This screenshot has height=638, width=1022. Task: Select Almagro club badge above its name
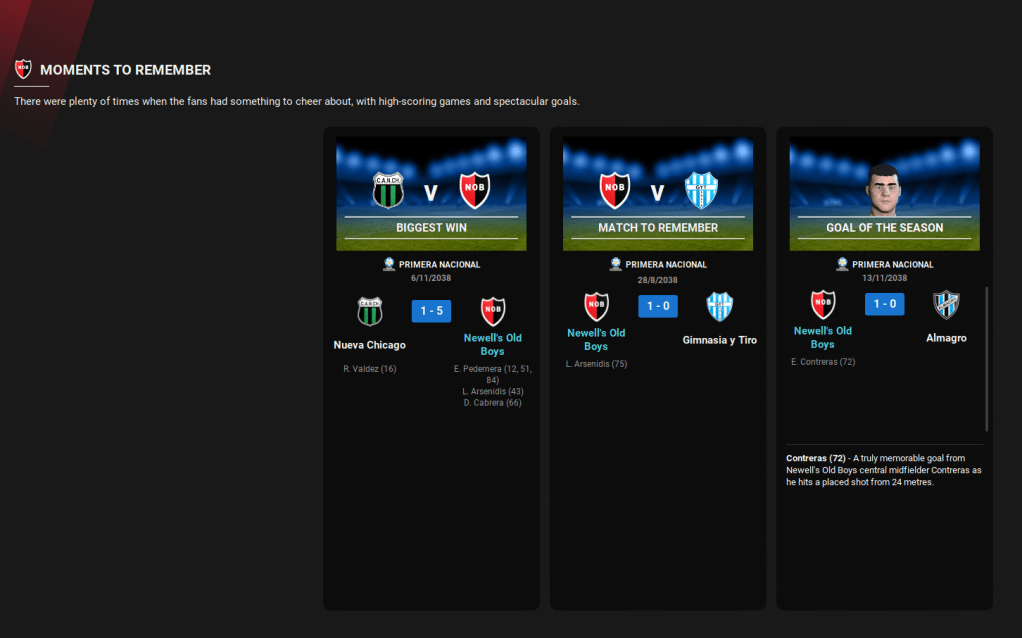[946, 304]
